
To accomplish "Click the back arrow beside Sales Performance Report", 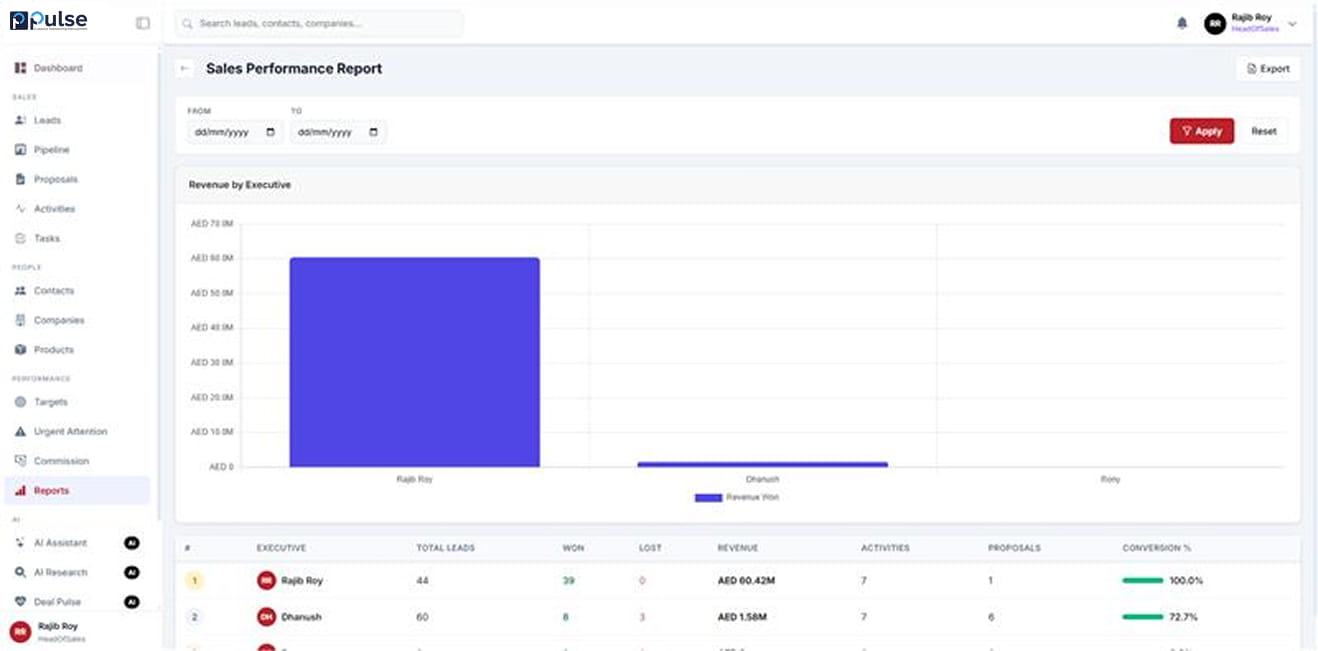I will click(x=185, y=69).
